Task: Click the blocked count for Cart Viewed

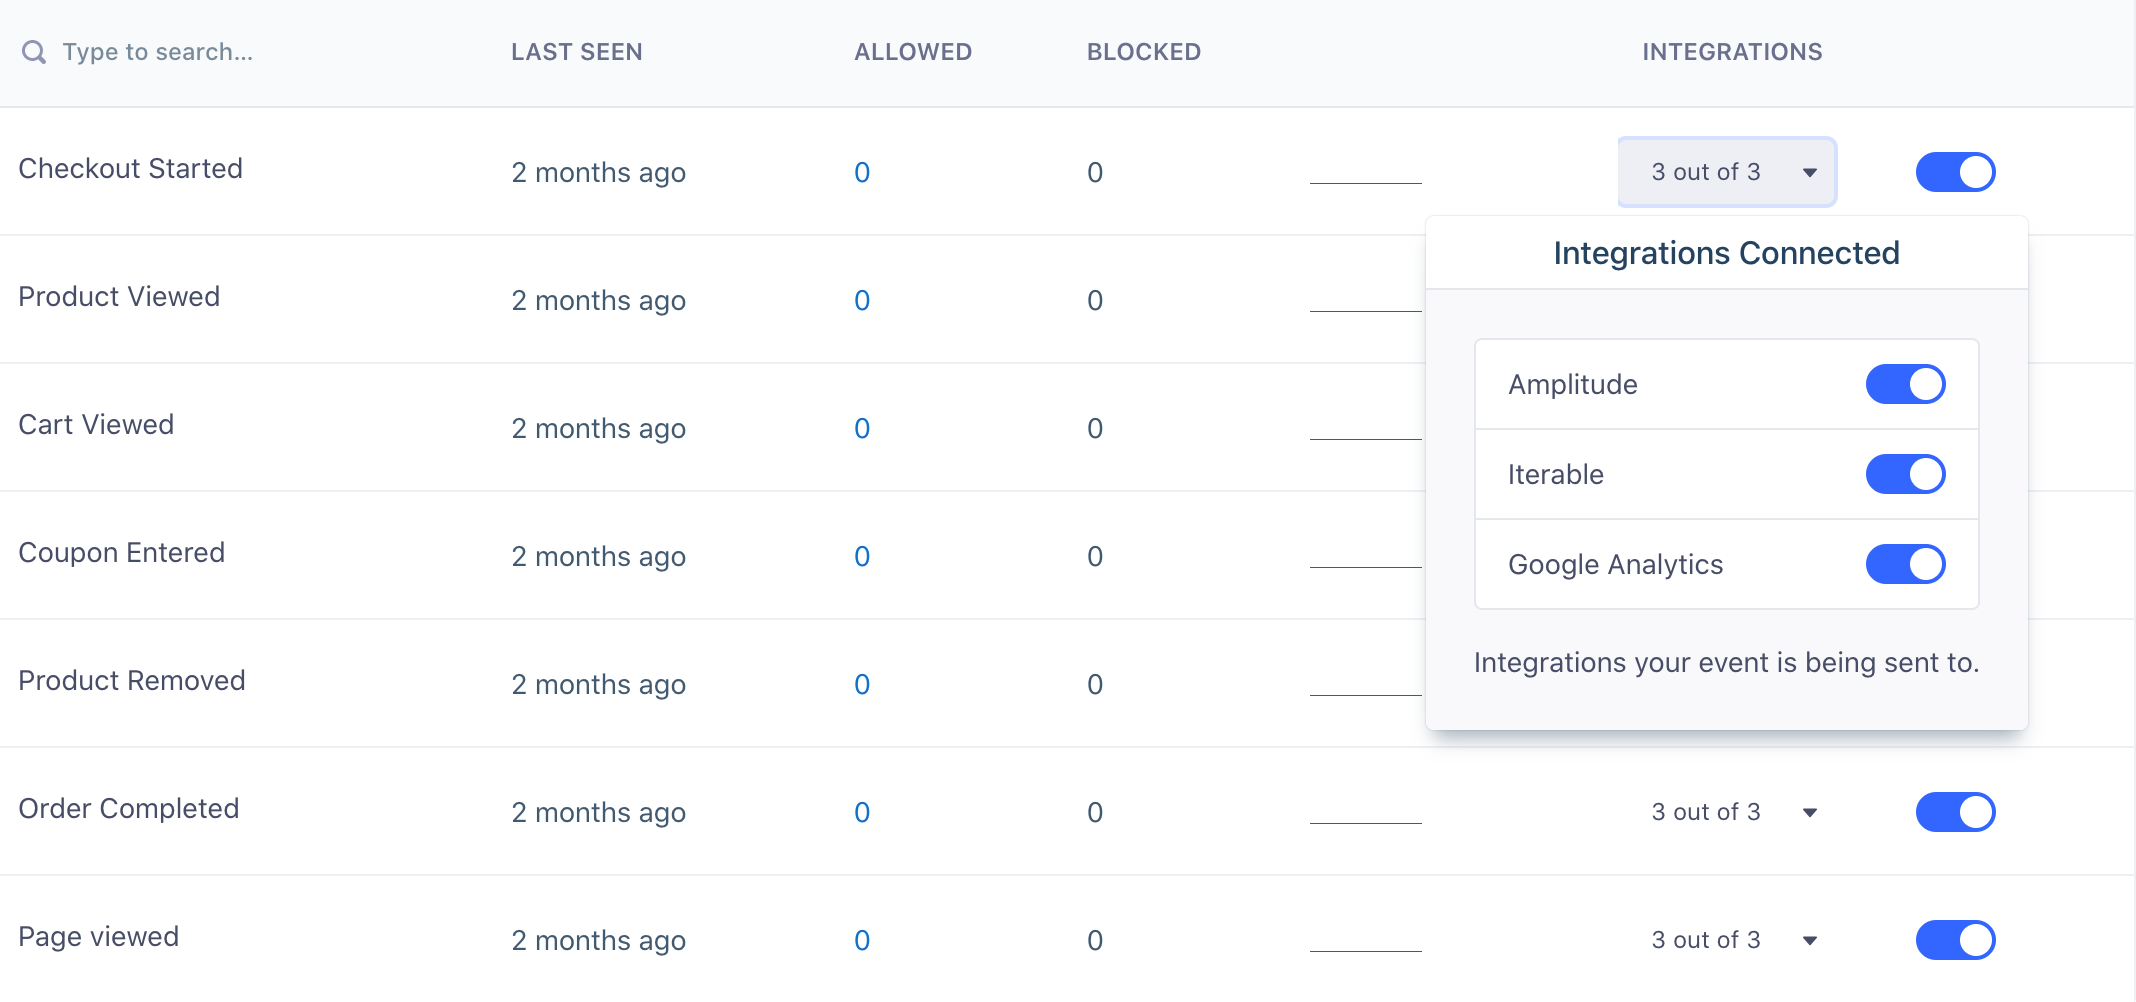Action: (x=1095, y=428)
